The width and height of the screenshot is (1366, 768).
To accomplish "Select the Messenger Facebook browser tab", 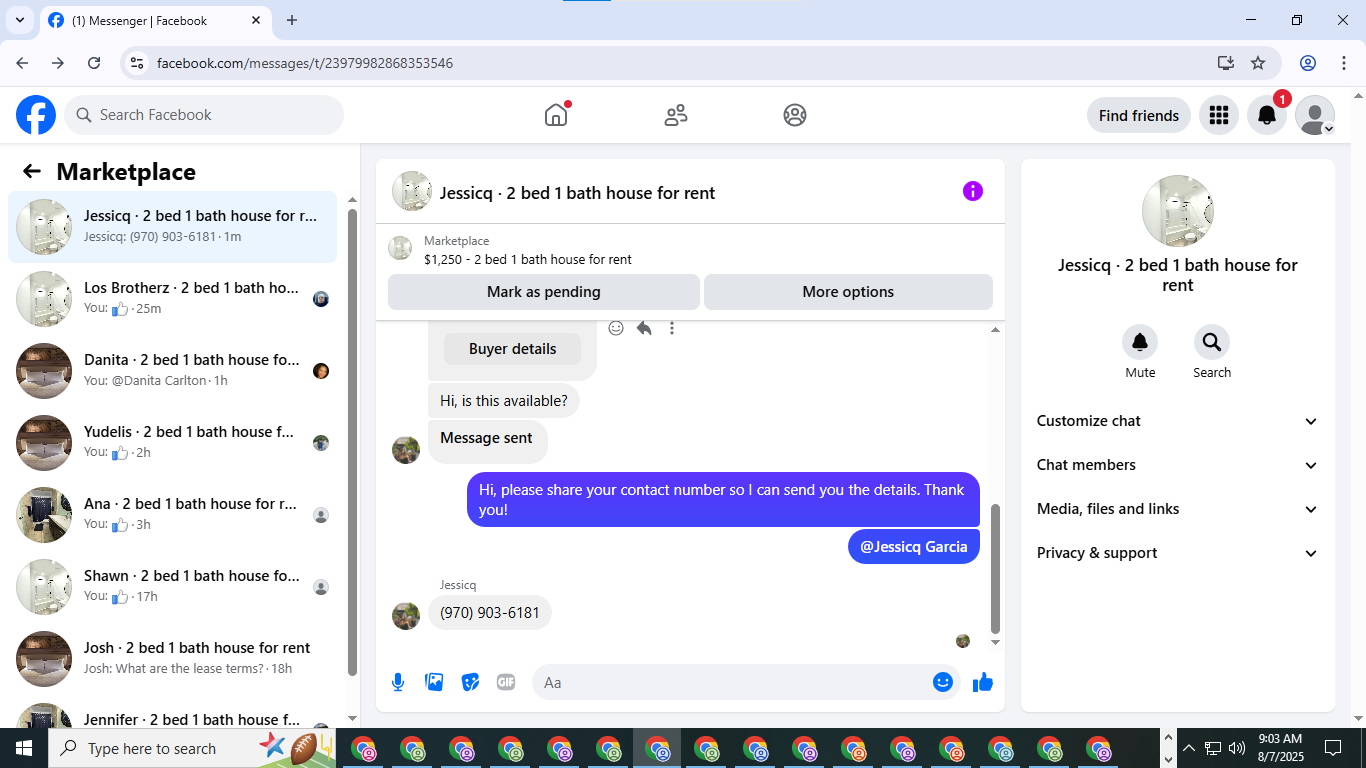I will point(155,20).
